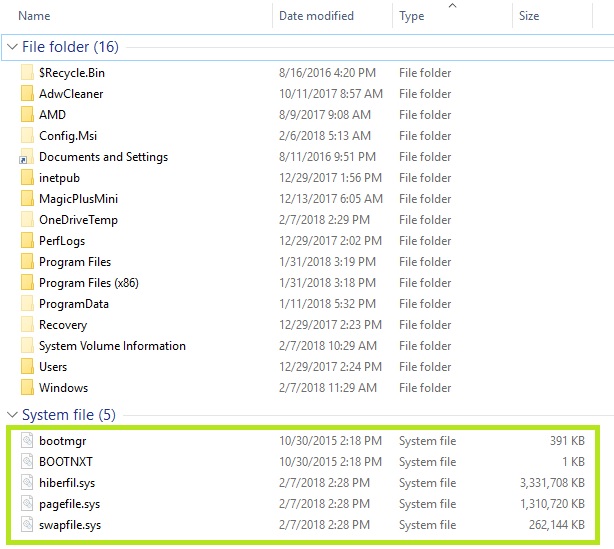Select the System Volume Information folder

[x=112, y=346]
